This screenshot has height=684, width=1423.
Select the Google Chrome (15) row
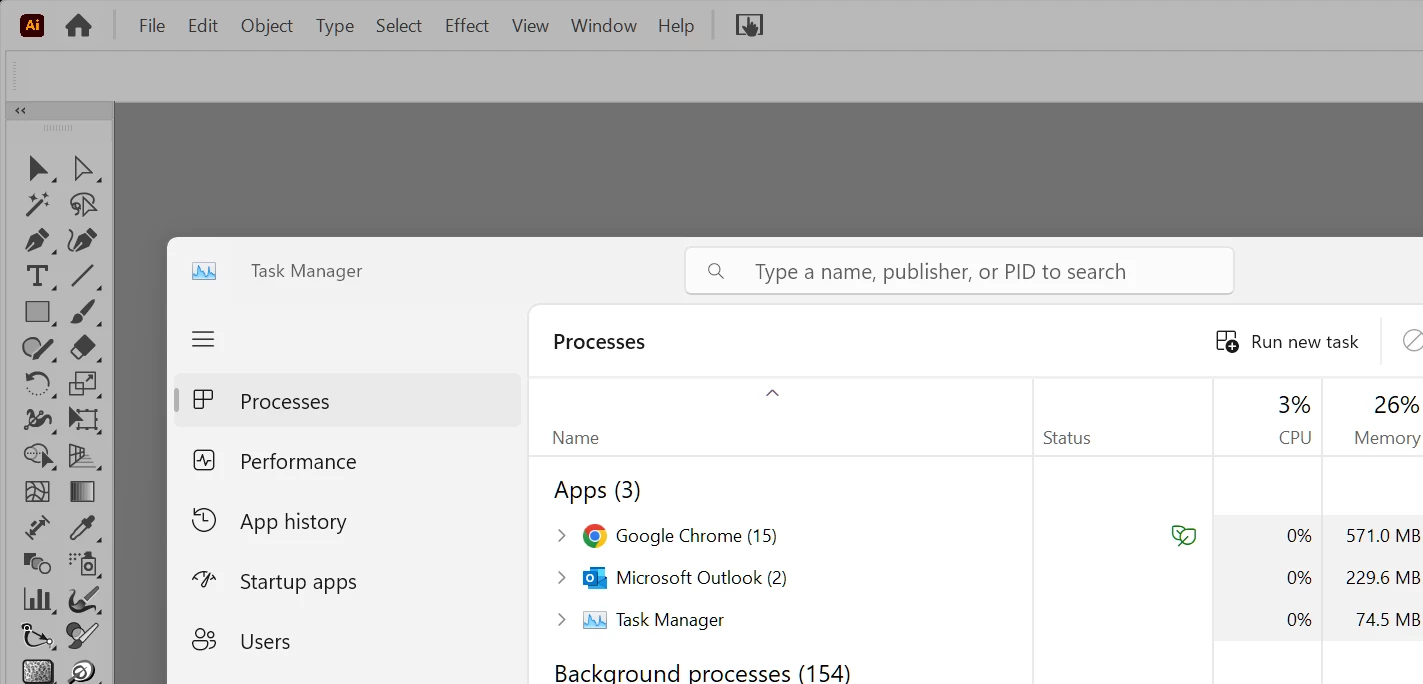[976, 536]
